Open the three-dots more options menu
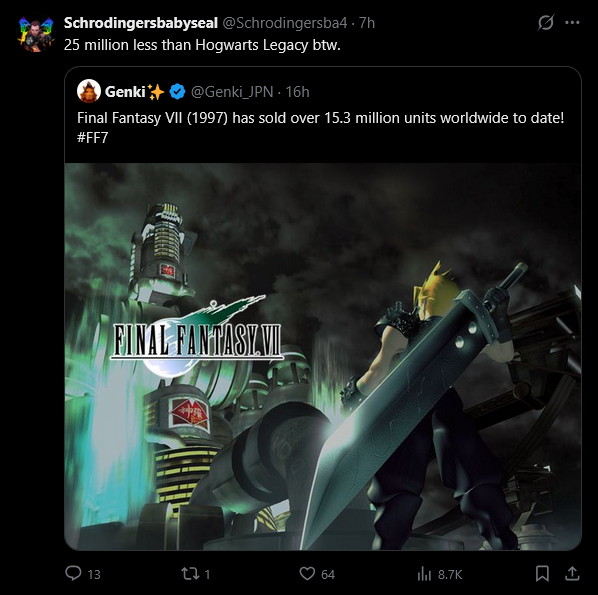Viewport: 598px width, 595px height. click(572, 23)
